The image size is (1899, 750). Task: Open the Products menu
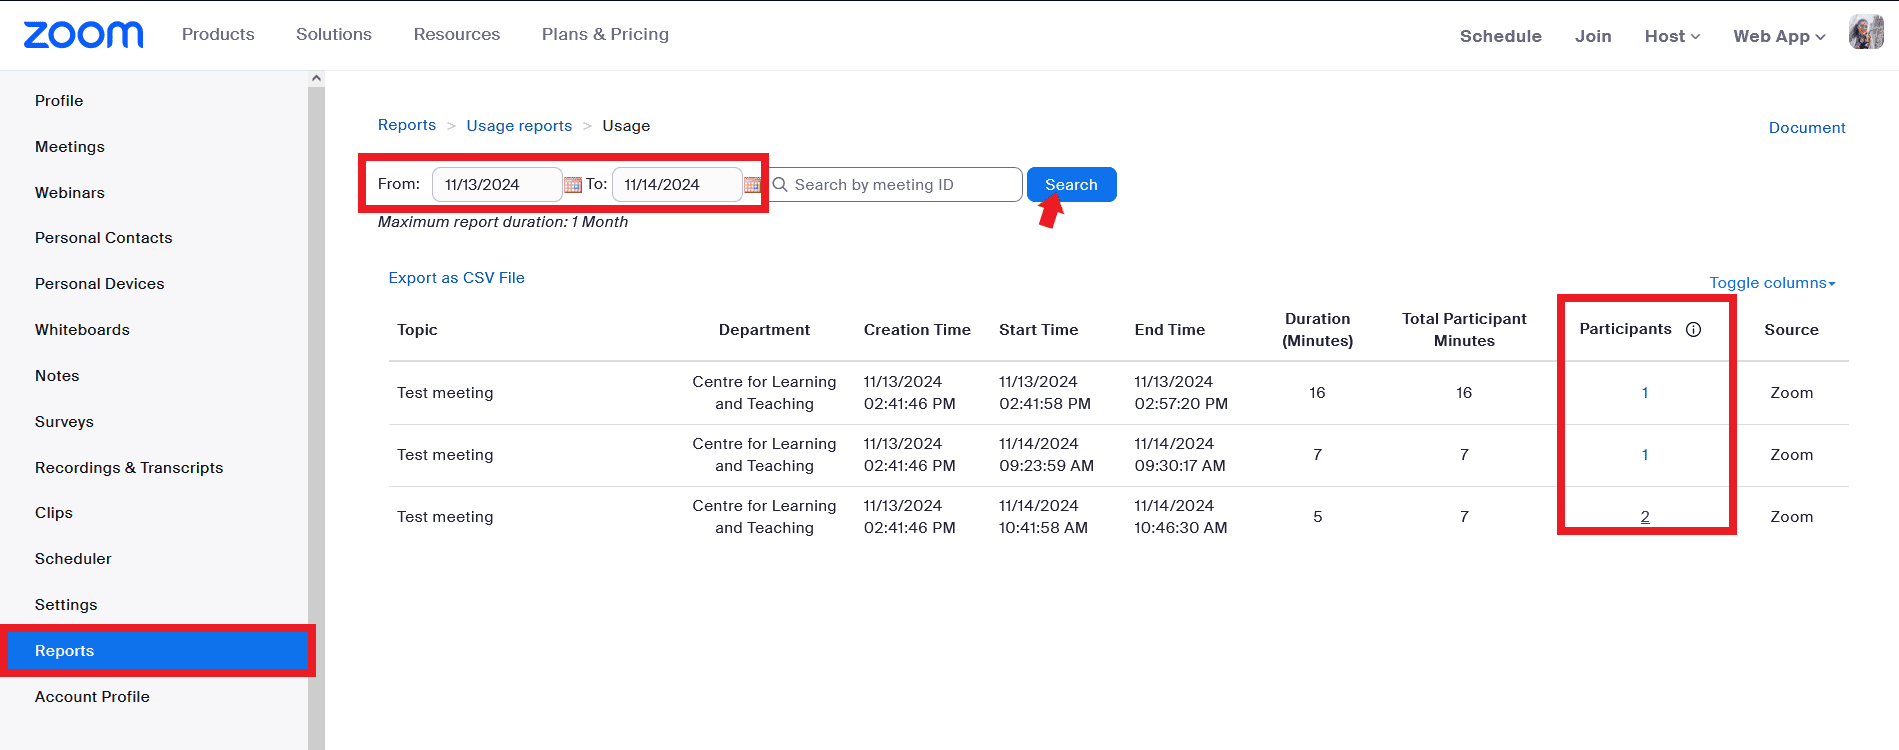(x=218, y=34)
